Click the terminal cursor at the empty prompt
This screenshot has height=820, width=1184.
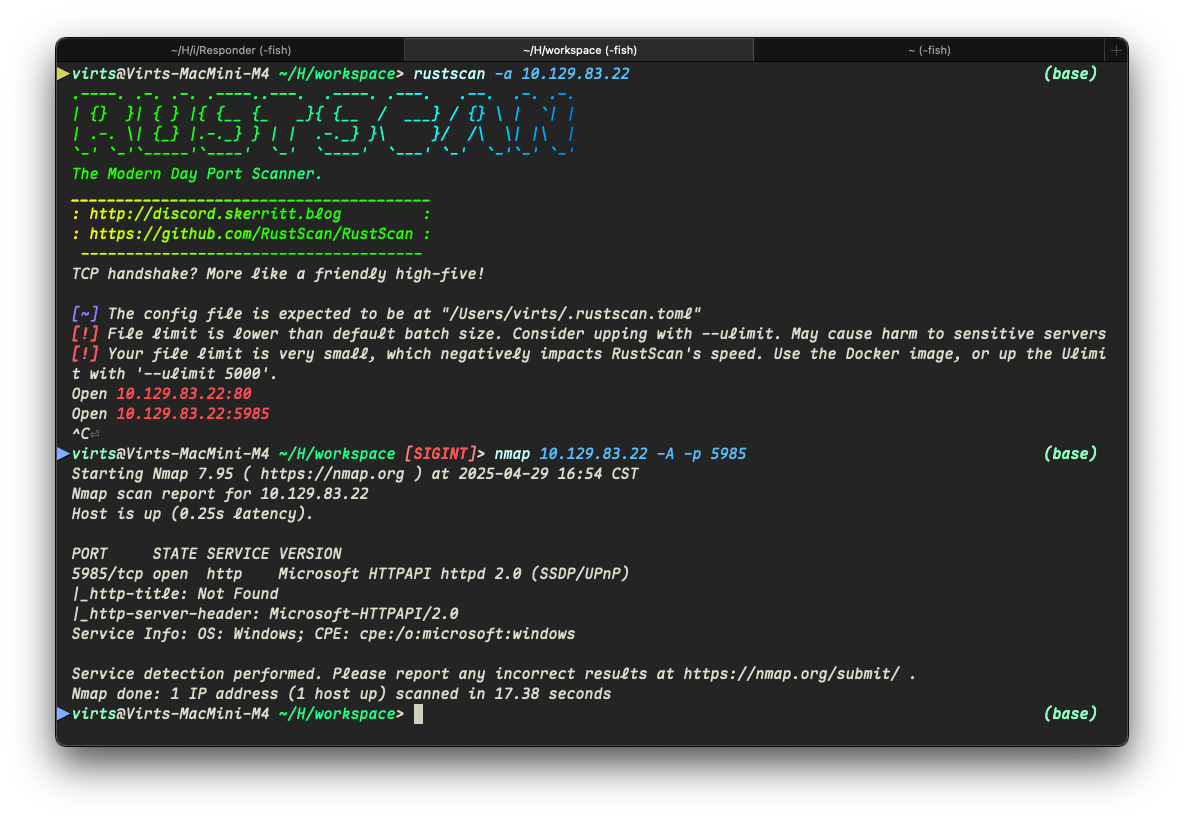click(x=418, y=714)
